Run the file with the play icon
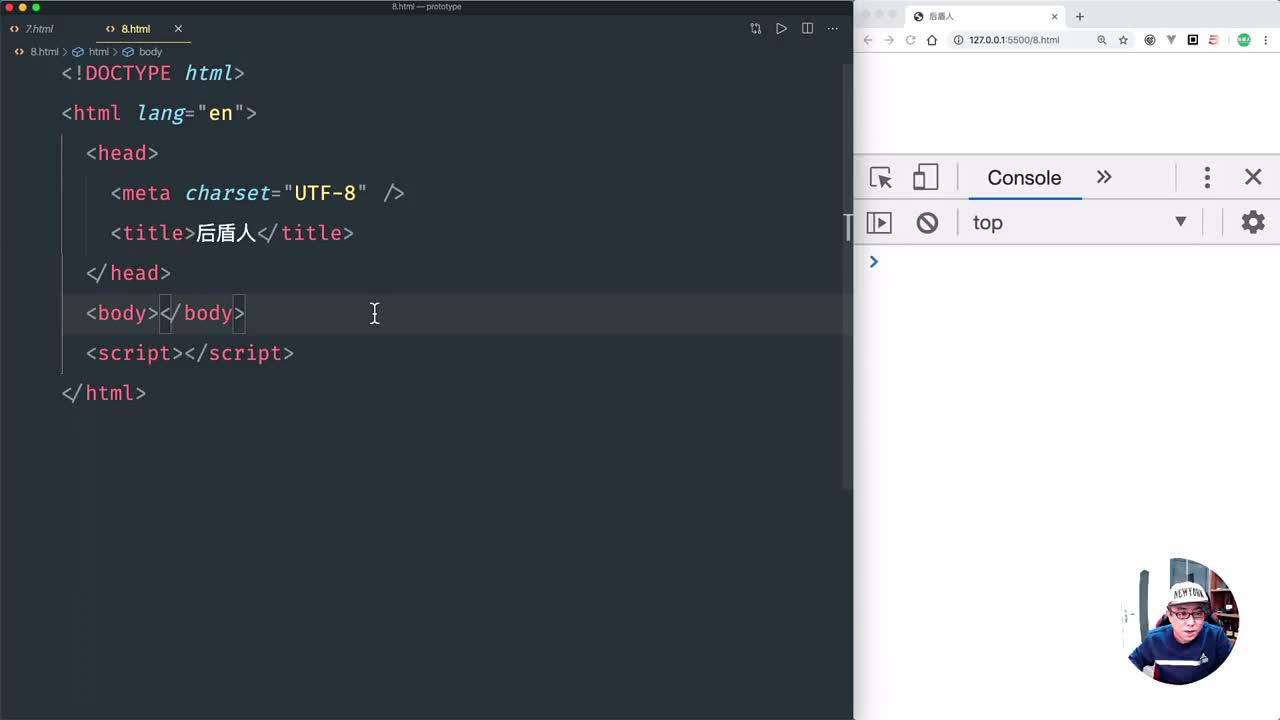The height and width of the screenshot is (720, 1280). (781, 29)
